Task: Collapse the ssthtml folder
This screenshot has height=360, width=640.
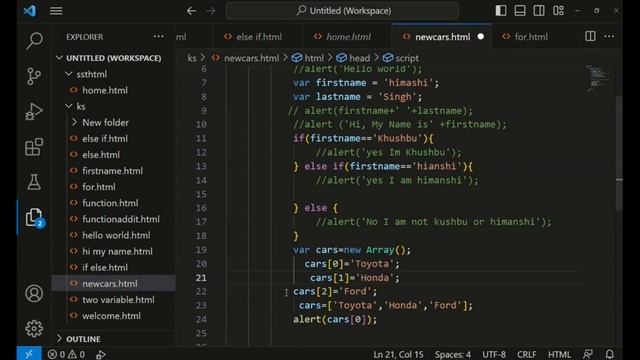Action: click(114, 74)
